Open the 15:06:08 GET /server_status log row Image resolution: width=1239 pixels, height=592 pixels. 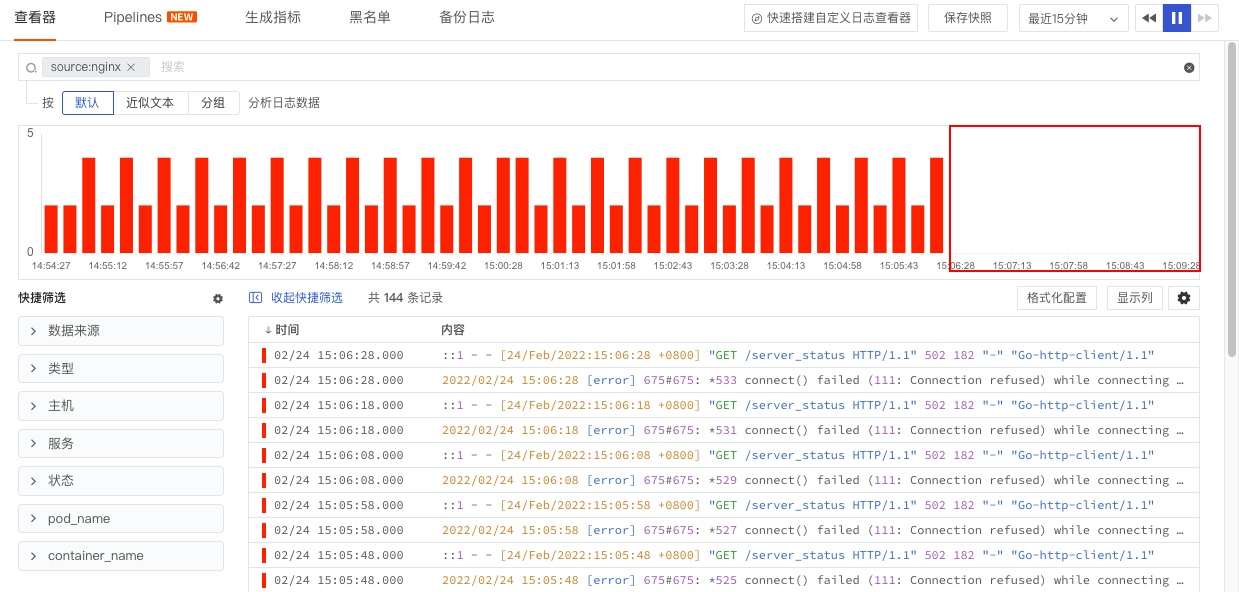724,455
